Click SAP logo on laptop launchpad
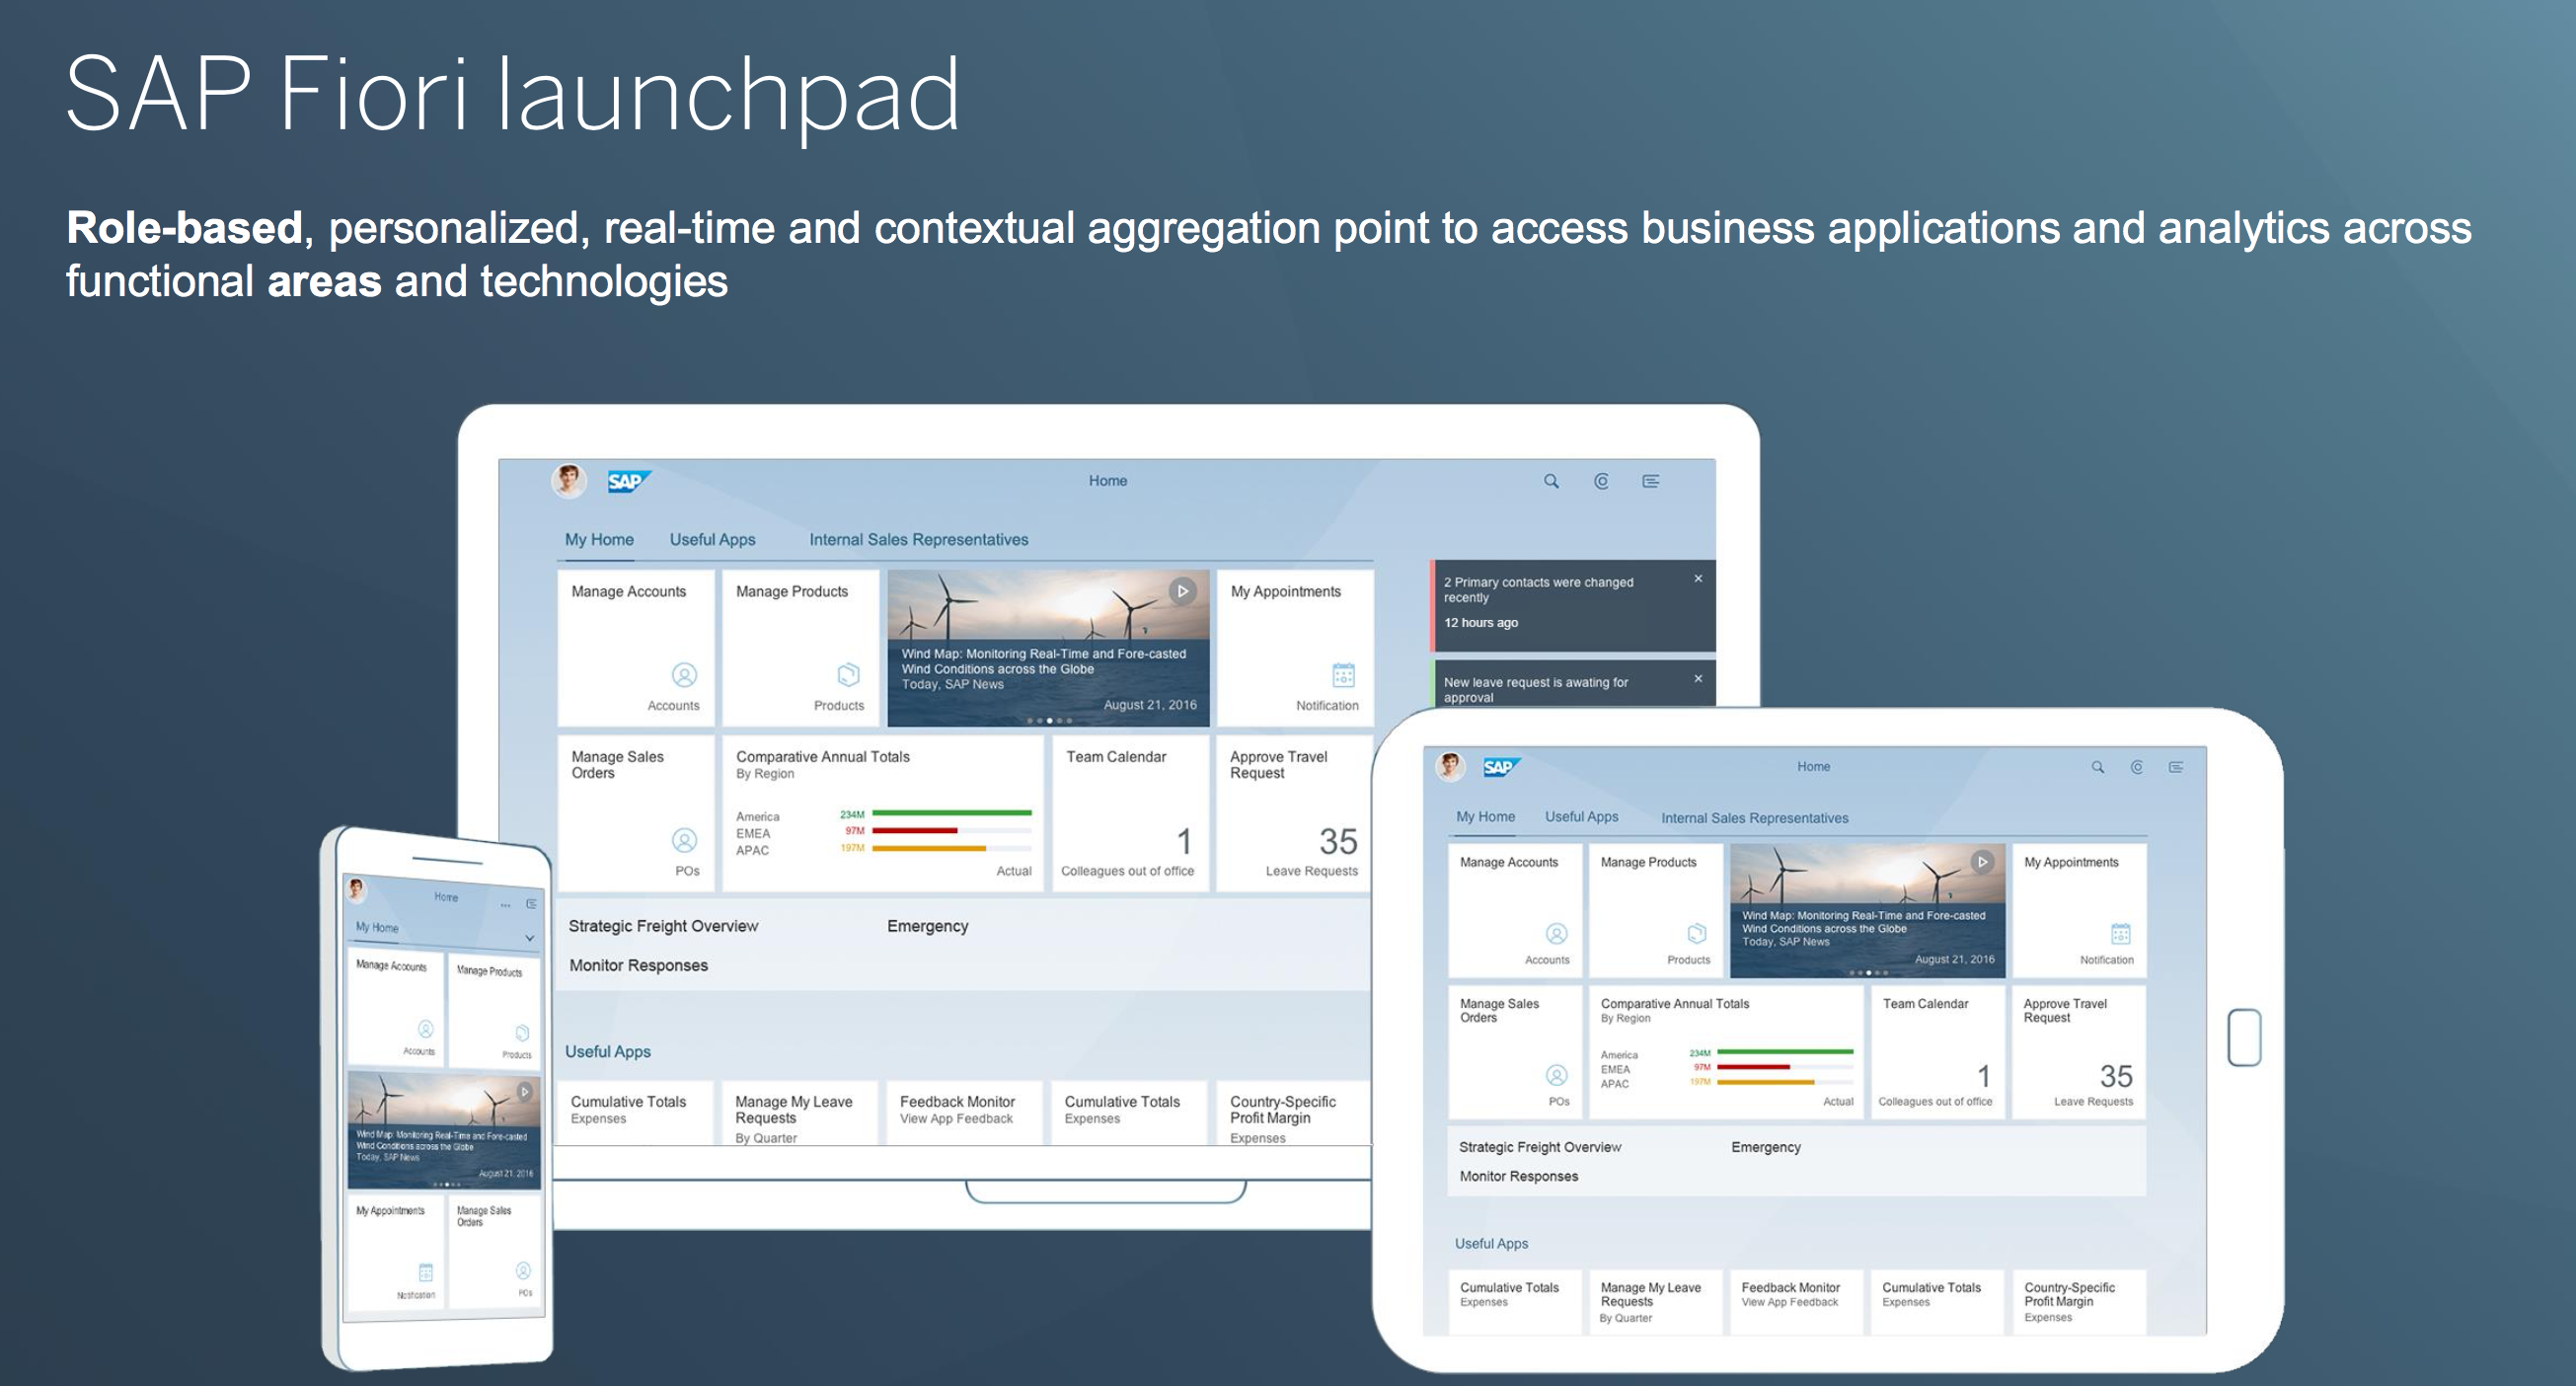This screenshot has height=1386, width=2576. click(629, 481)
